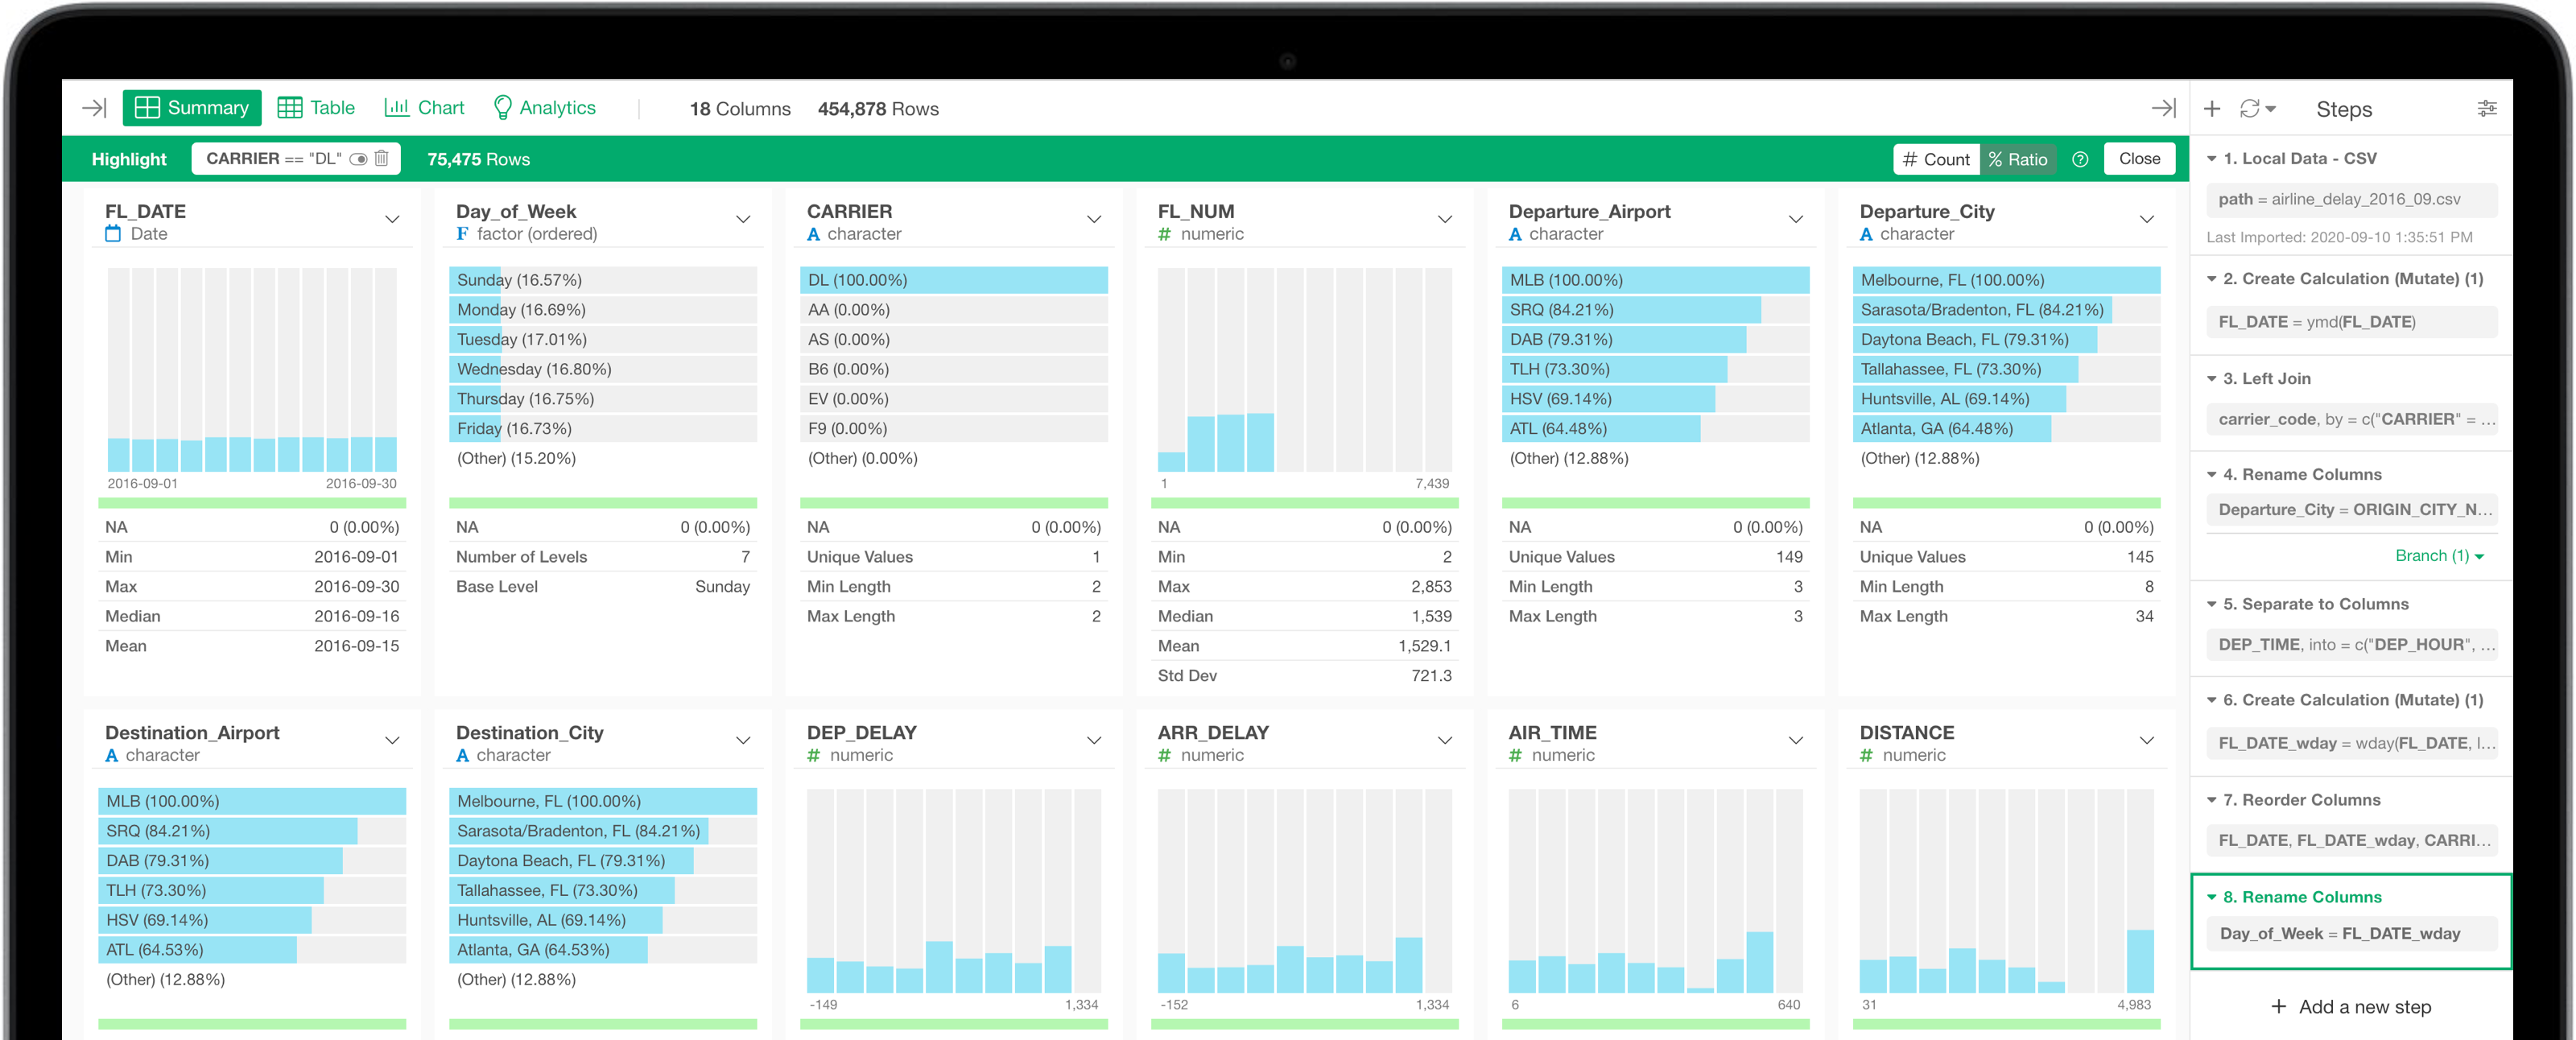
Task: Select HSV (69.14%) in Destination_Airport
Action: (252, 920)
